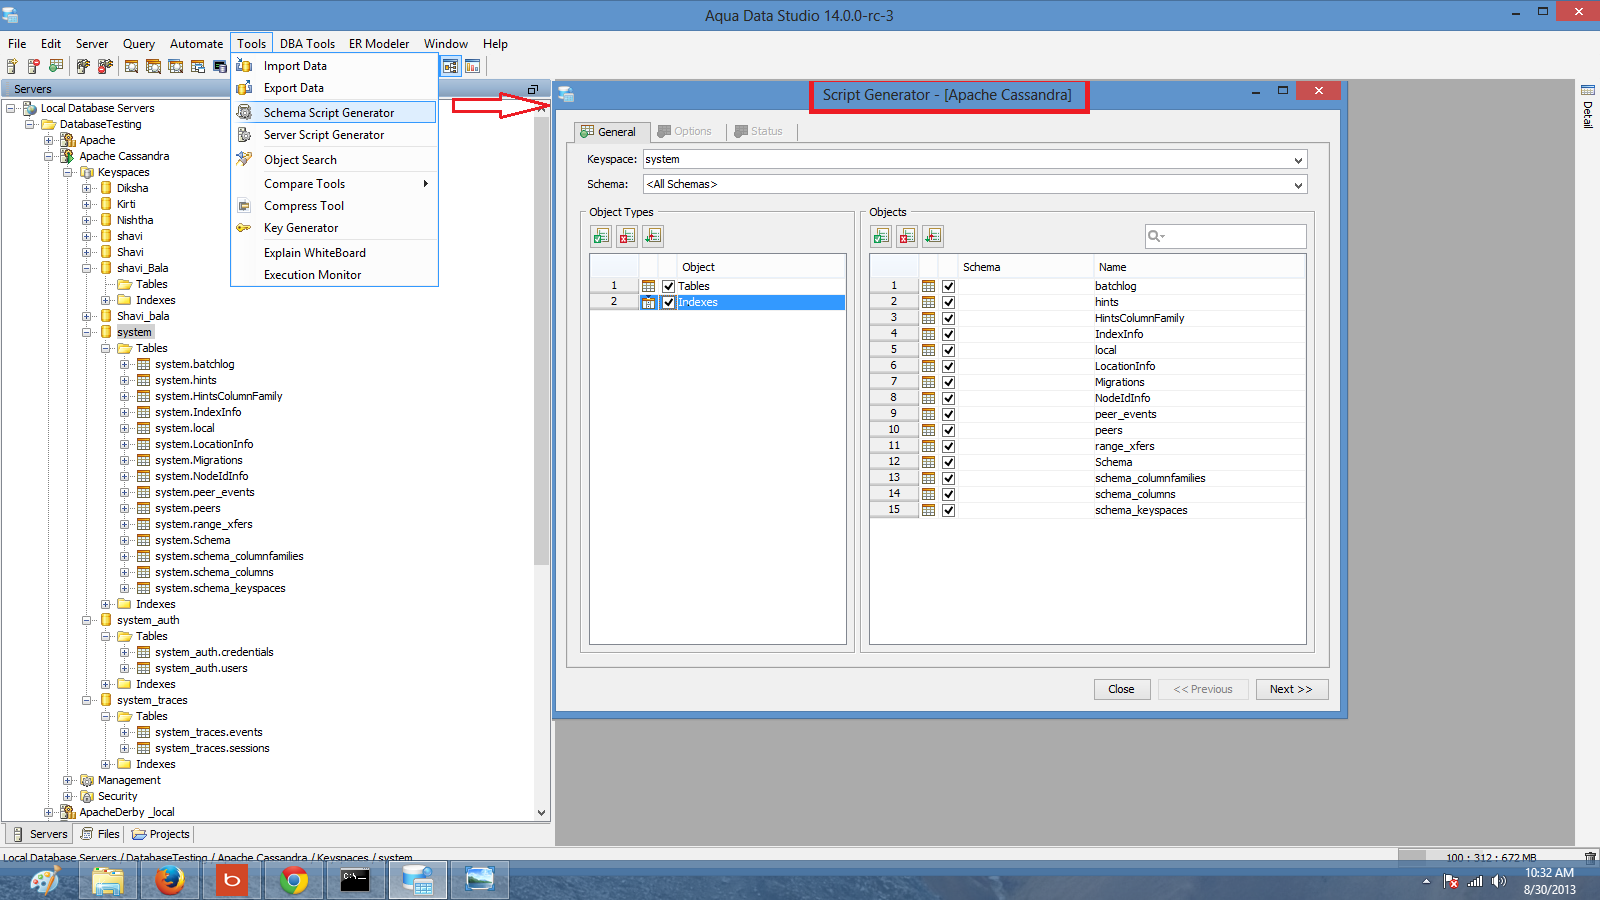Expand the Security node
The image size is (1600, 900).
(68, 796)
